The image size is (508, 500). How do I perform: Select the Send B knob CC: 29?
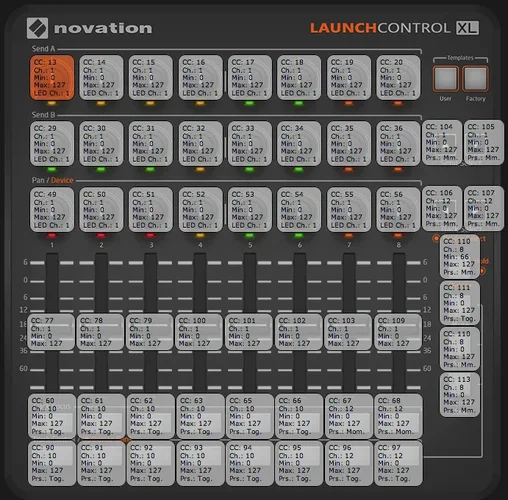(x=52, y=143)
